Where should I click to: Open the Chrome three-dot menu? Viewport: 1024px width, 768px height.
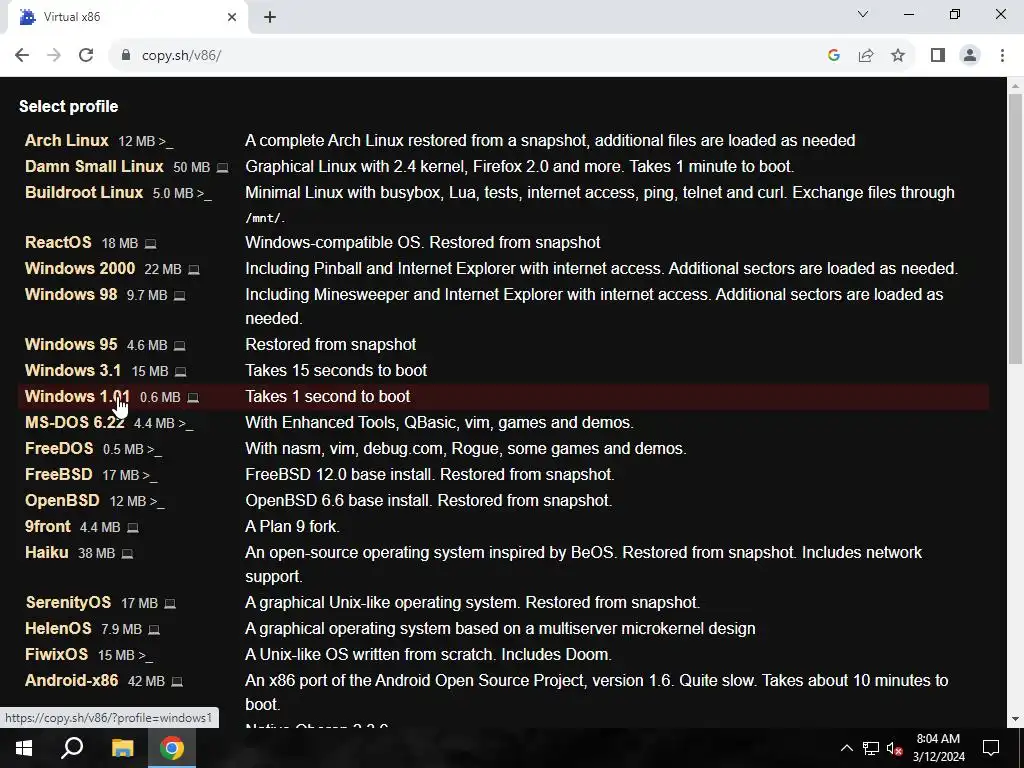point(1002,56)
